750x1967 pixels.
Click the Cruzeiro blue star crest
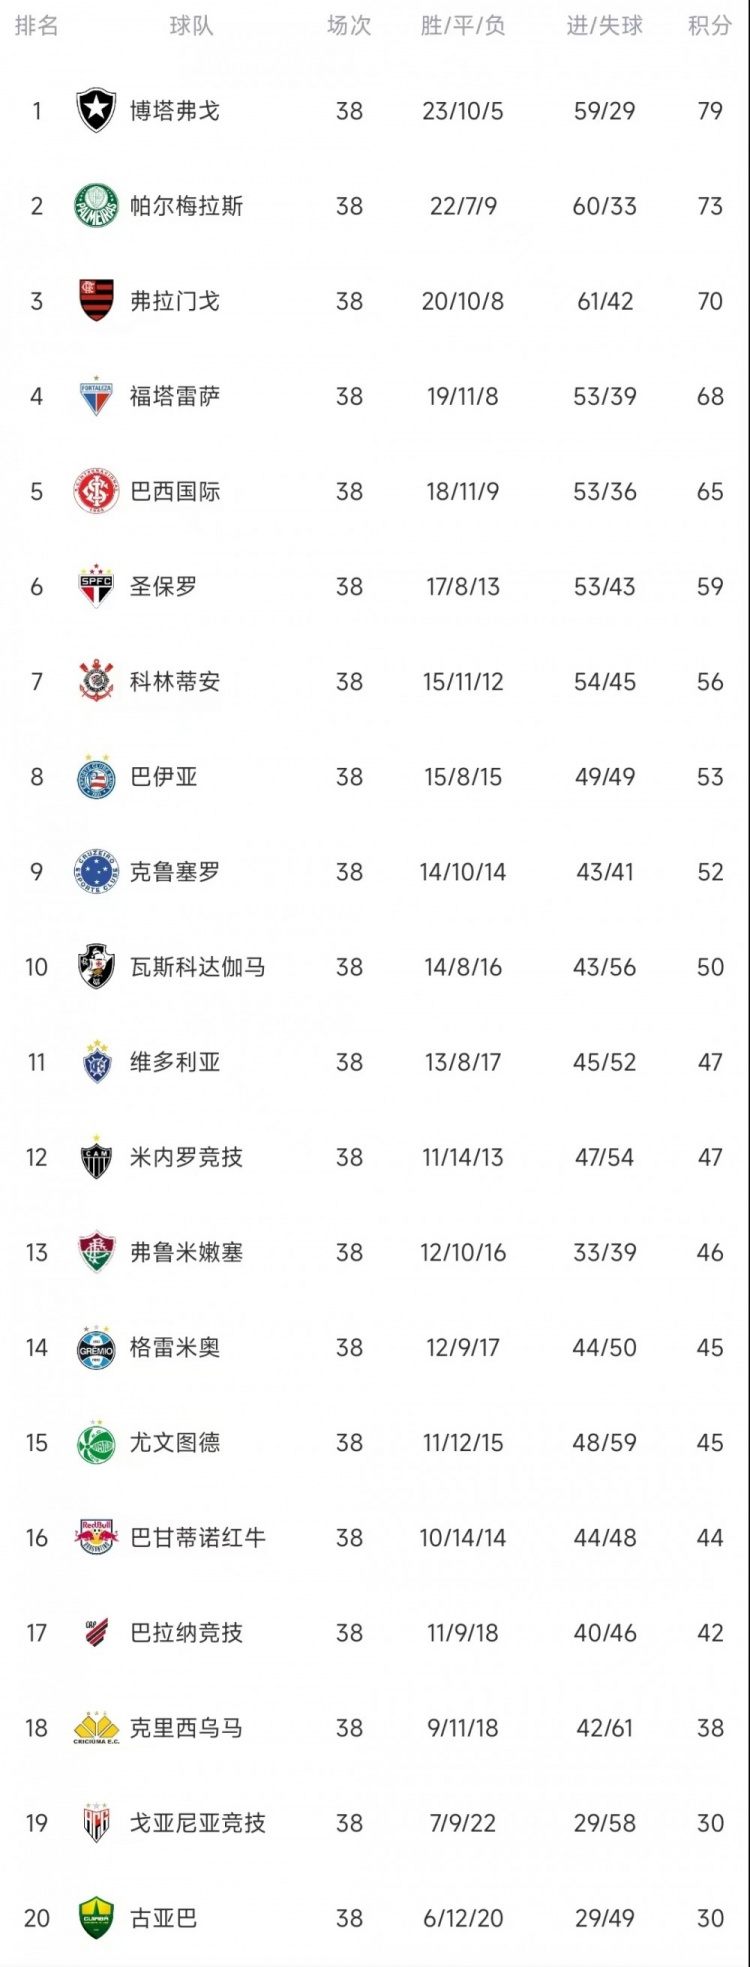(x=96, y=872)
